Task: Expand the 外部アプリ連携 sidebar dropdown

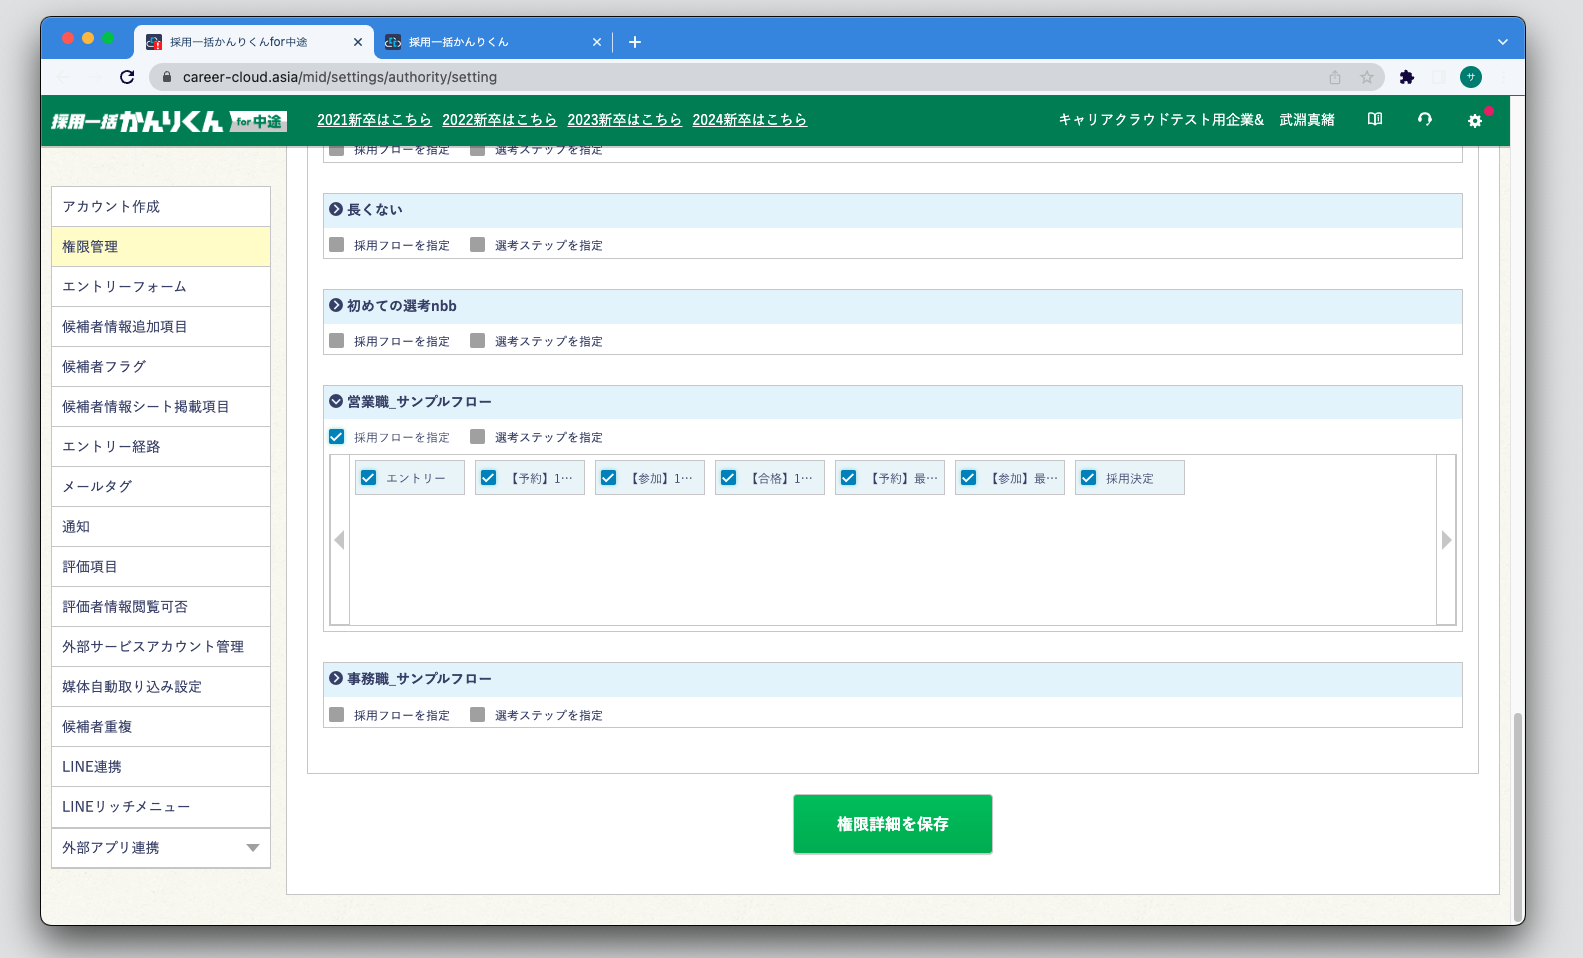Action: coord(252,848)
